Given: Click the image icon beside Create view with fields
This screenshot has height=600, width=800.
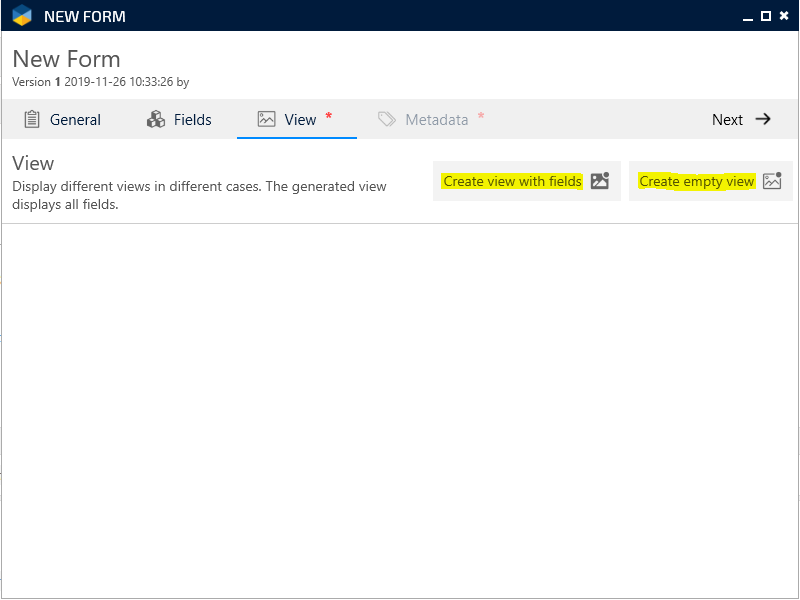Looking at the screenshot, I should coord(600,181).
